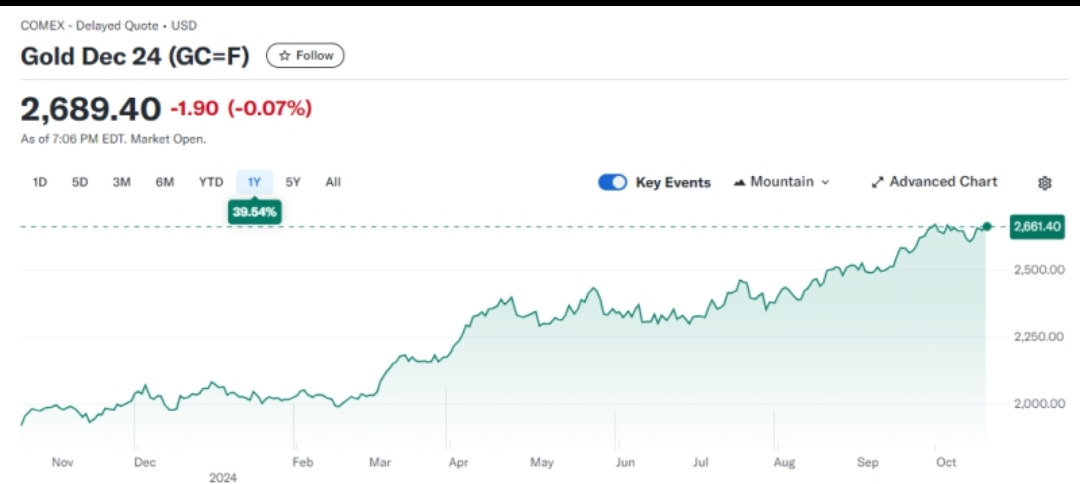Click the 2,661.40 price label on chart
This screenshot has height=484, width=1080.
(x=1037, y=226)
